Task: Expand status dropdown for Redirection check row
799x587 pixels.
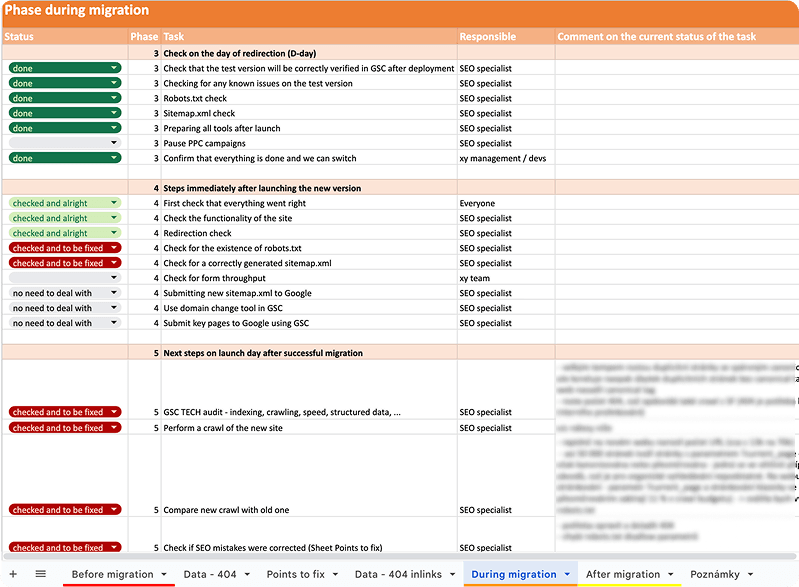Action: pos(114,233)
